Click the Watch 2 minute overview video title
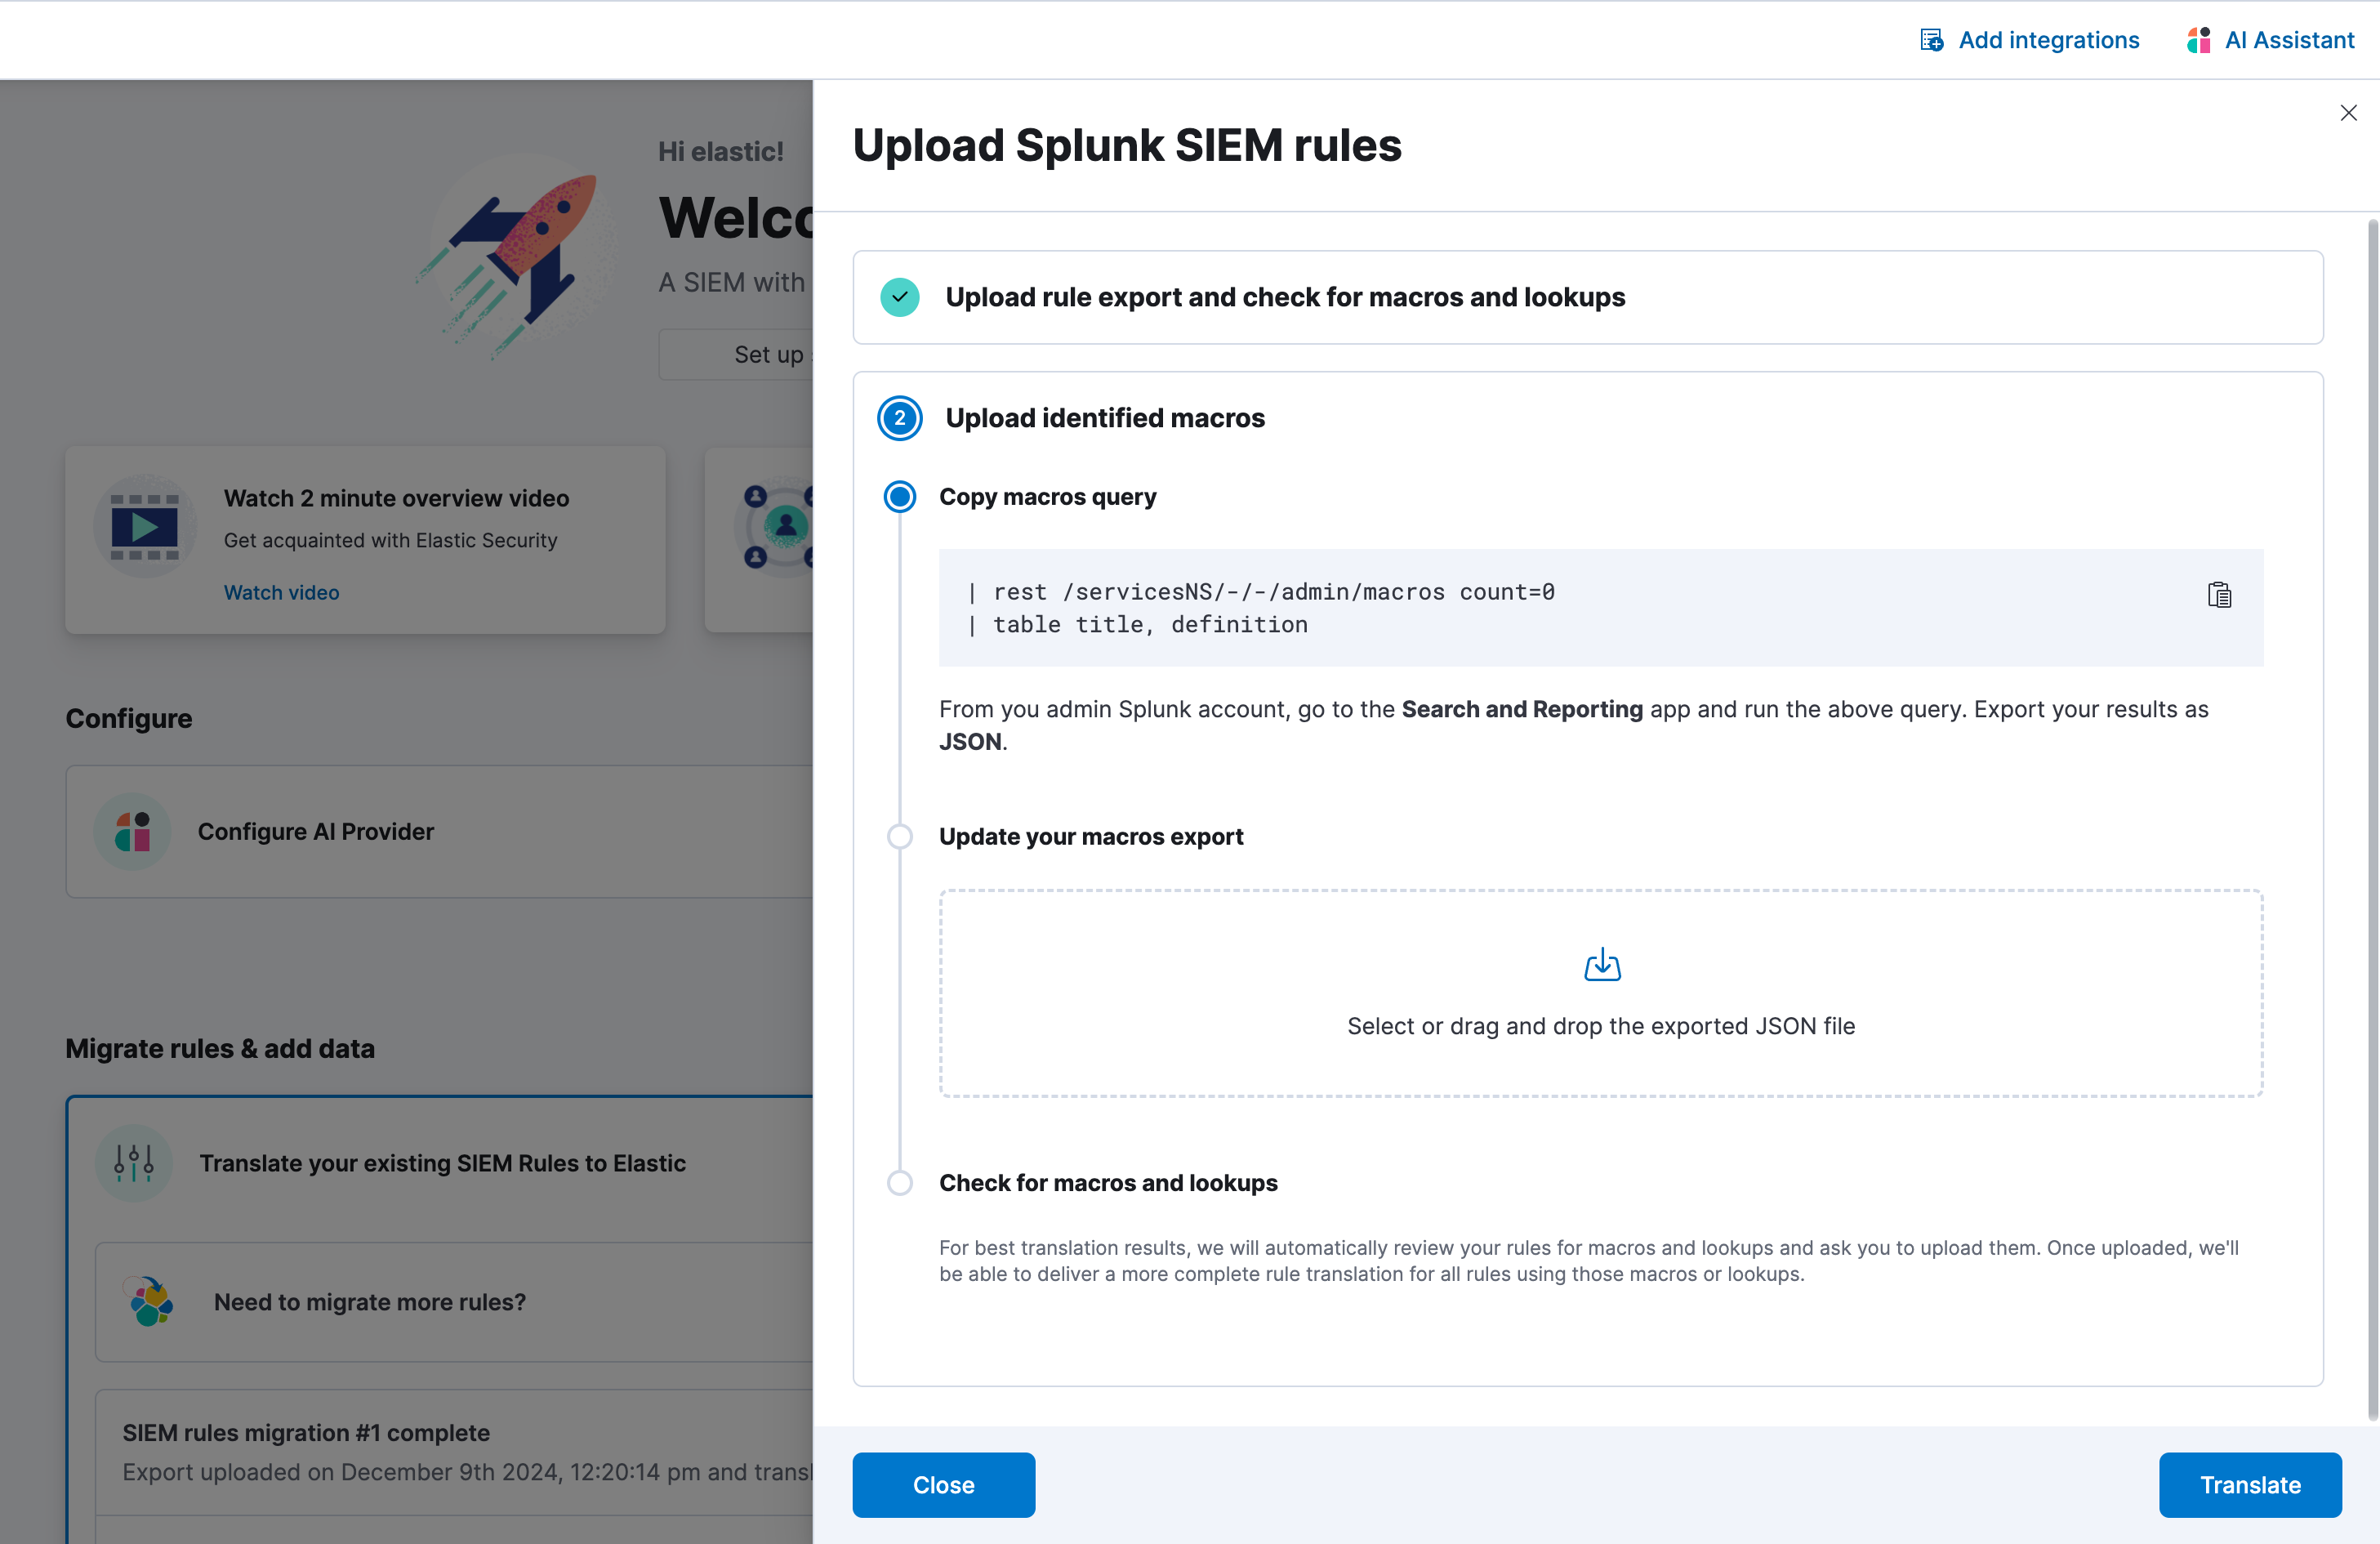Image resolution: width=2380 pixels, height=1544 pixels. click(396, 498)
